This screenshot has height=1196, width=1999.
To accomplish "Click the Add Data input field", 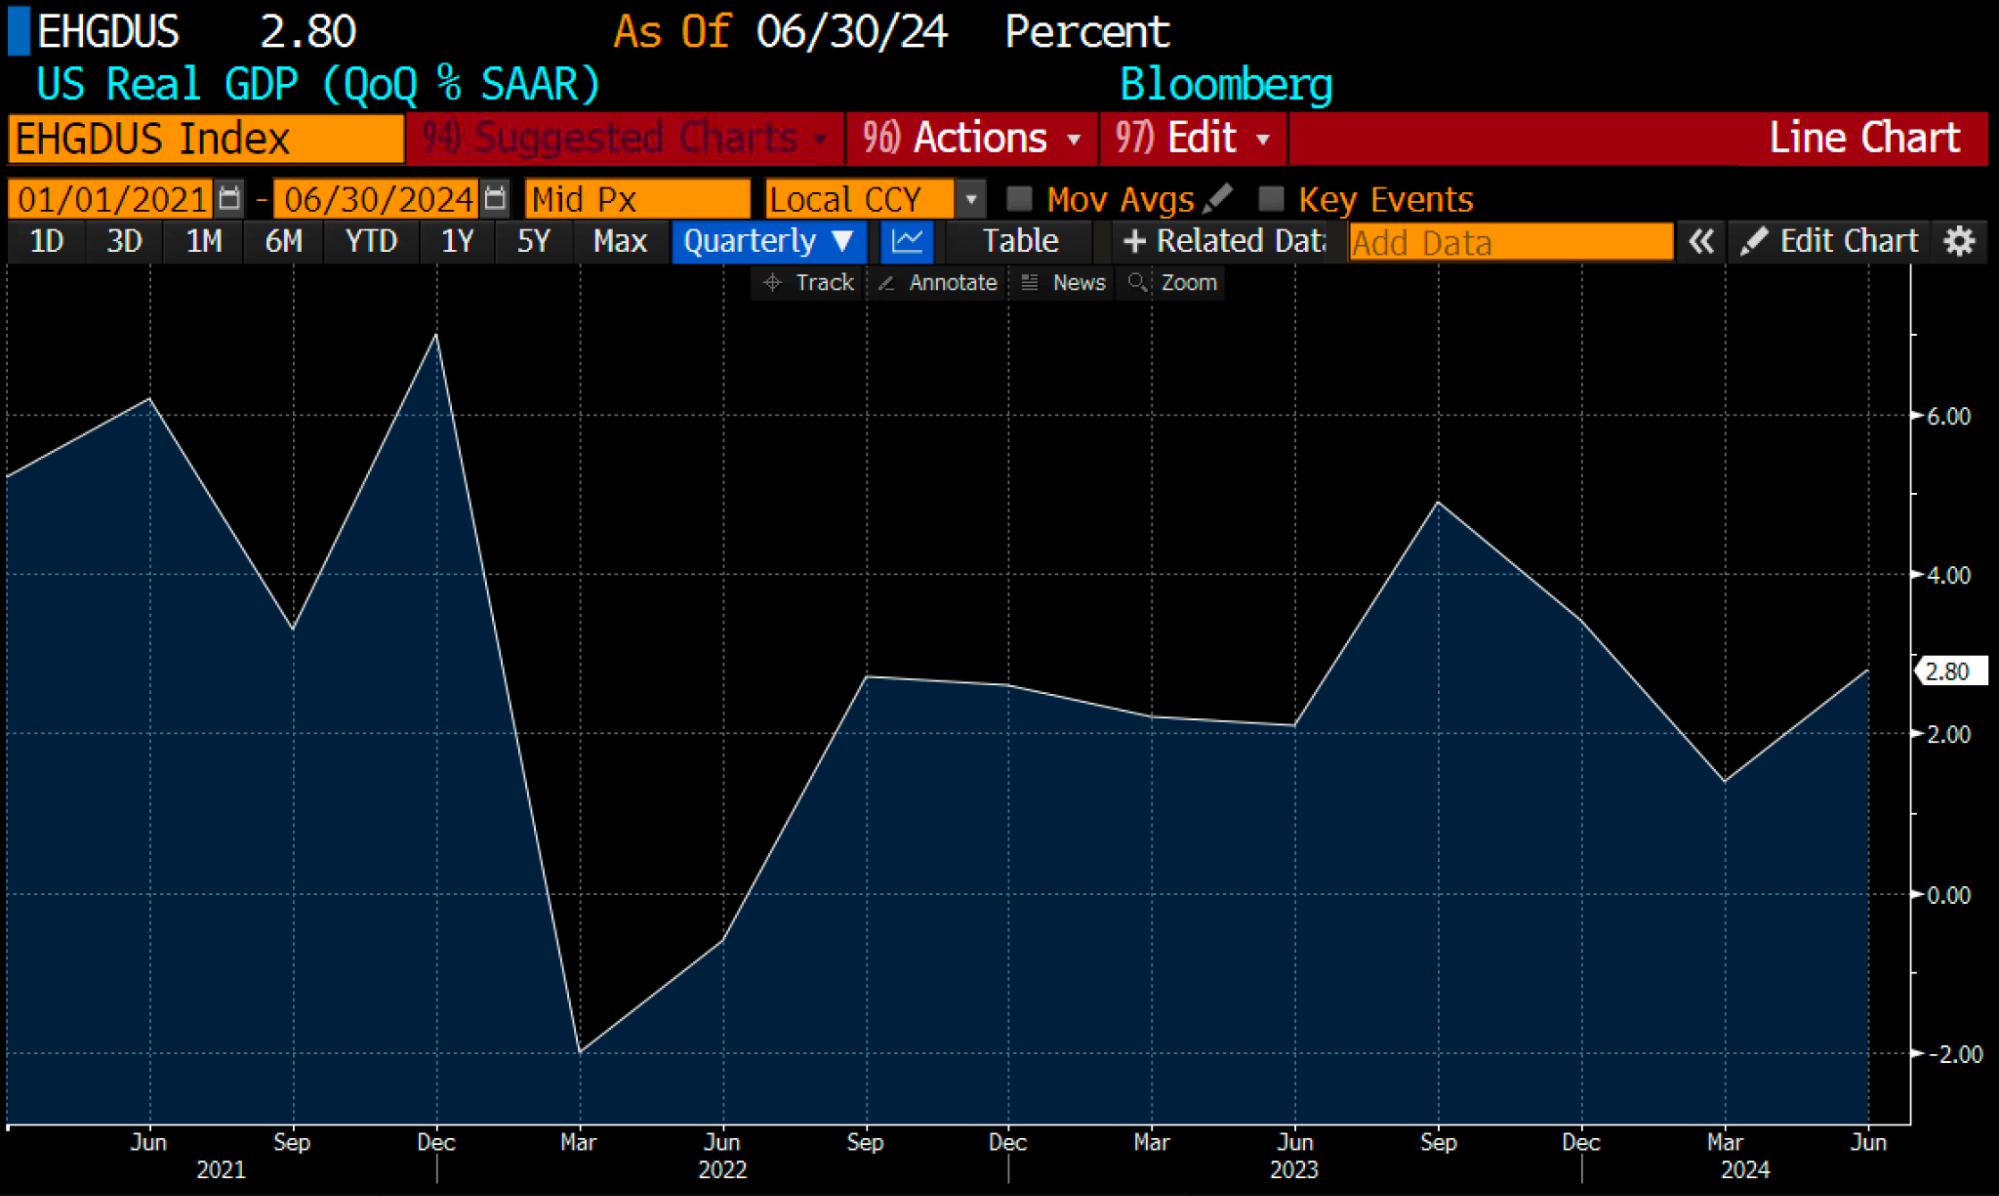I will click(x=1510, y=242).
